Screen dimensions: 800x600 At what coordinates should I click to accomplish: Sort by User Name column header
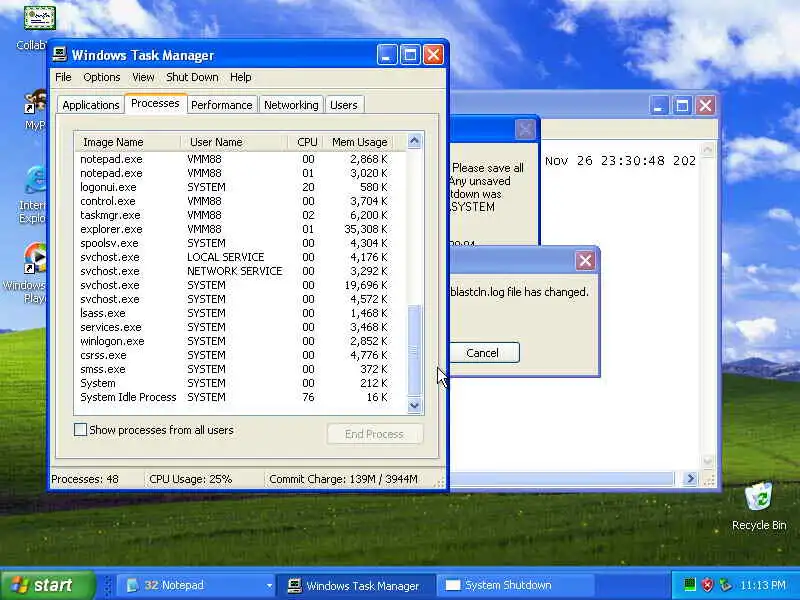234,142
